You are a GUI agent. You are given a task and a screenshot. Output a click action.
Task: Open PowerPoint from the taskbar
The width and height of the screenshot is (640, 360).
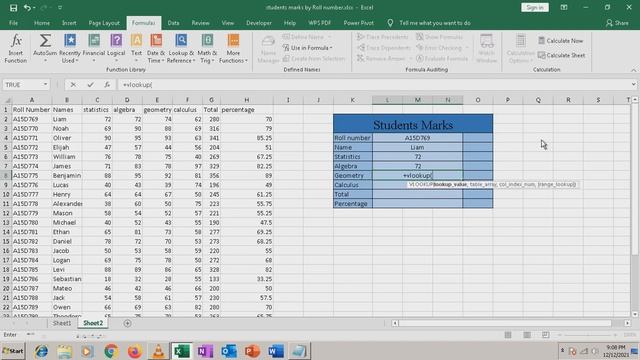[x=252, y=351]
